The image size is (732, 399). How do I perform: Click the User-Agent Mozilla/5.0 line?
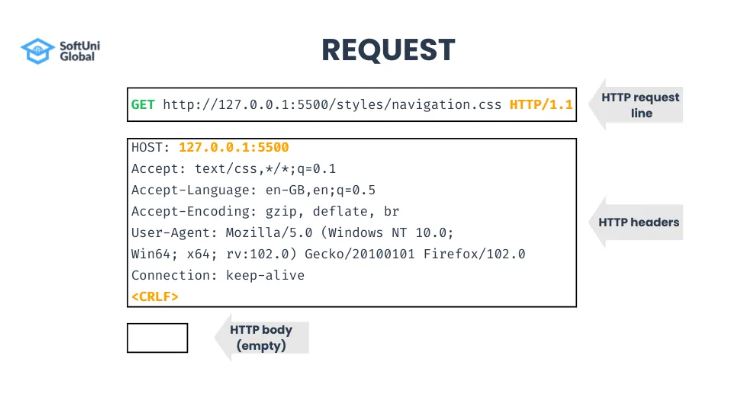click(292, 233)
